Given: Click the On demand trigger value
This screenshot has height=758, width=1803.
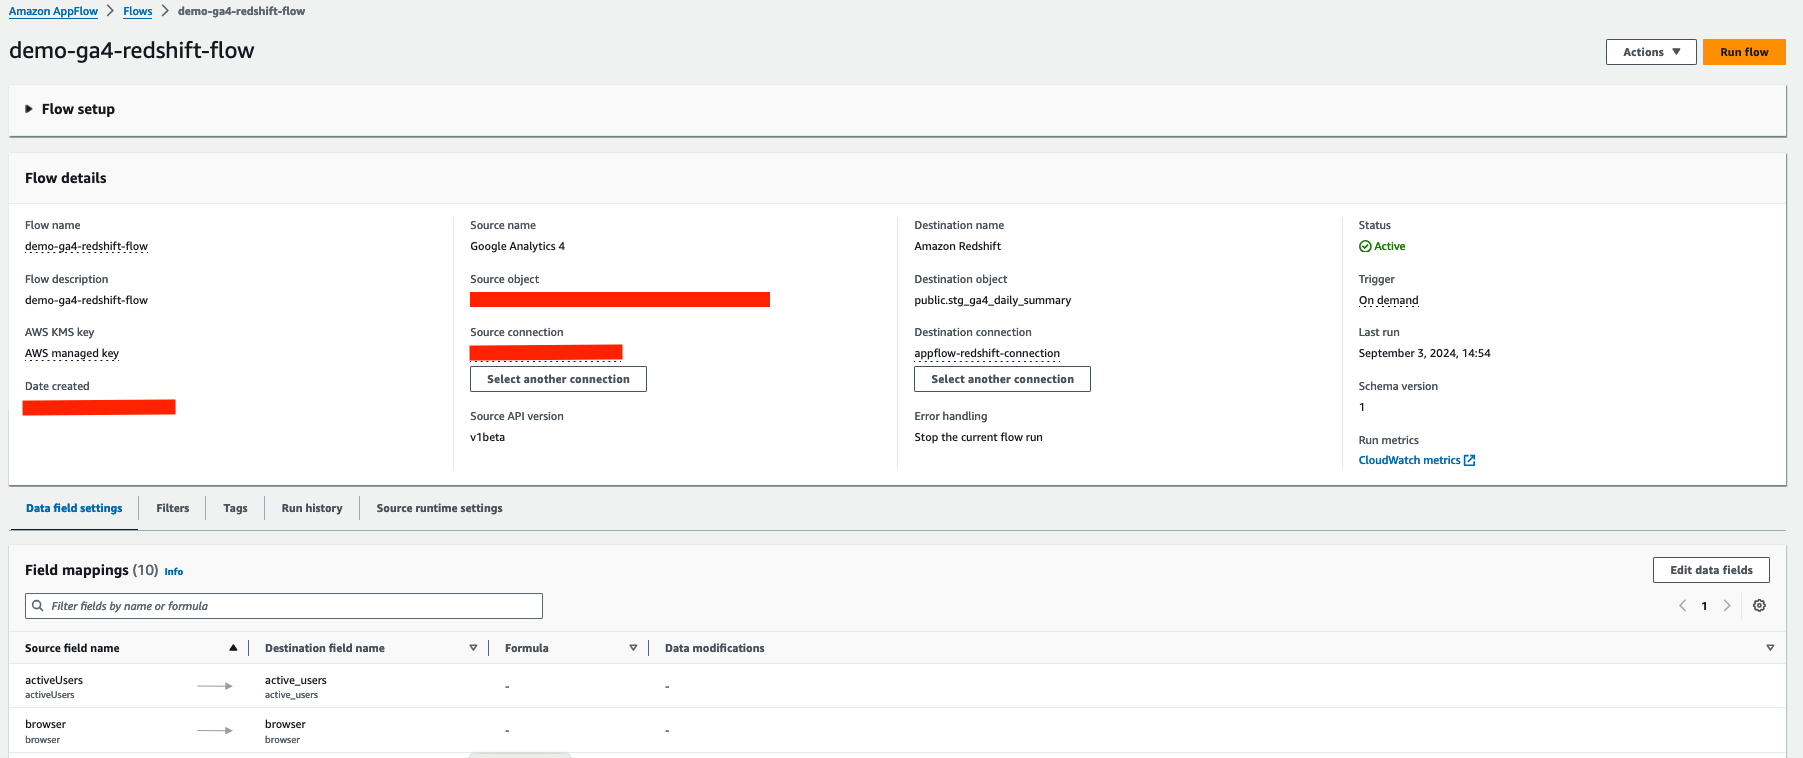Looking at the screenshot, I should tap(1388, 300).
